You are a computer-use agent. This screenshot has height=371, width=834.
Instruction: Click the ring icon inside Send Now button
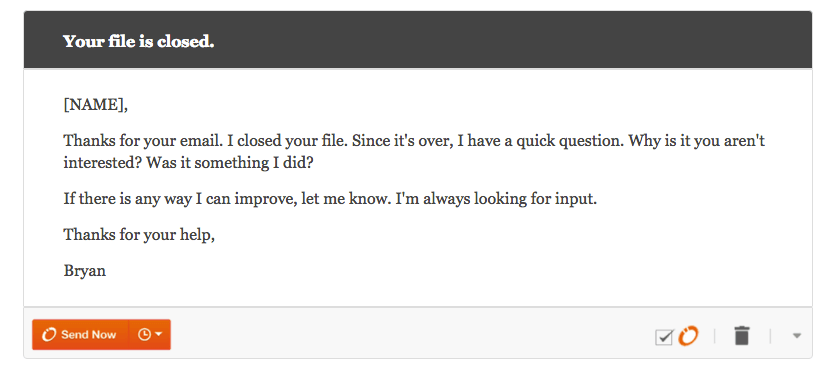[x=49, y=335]
